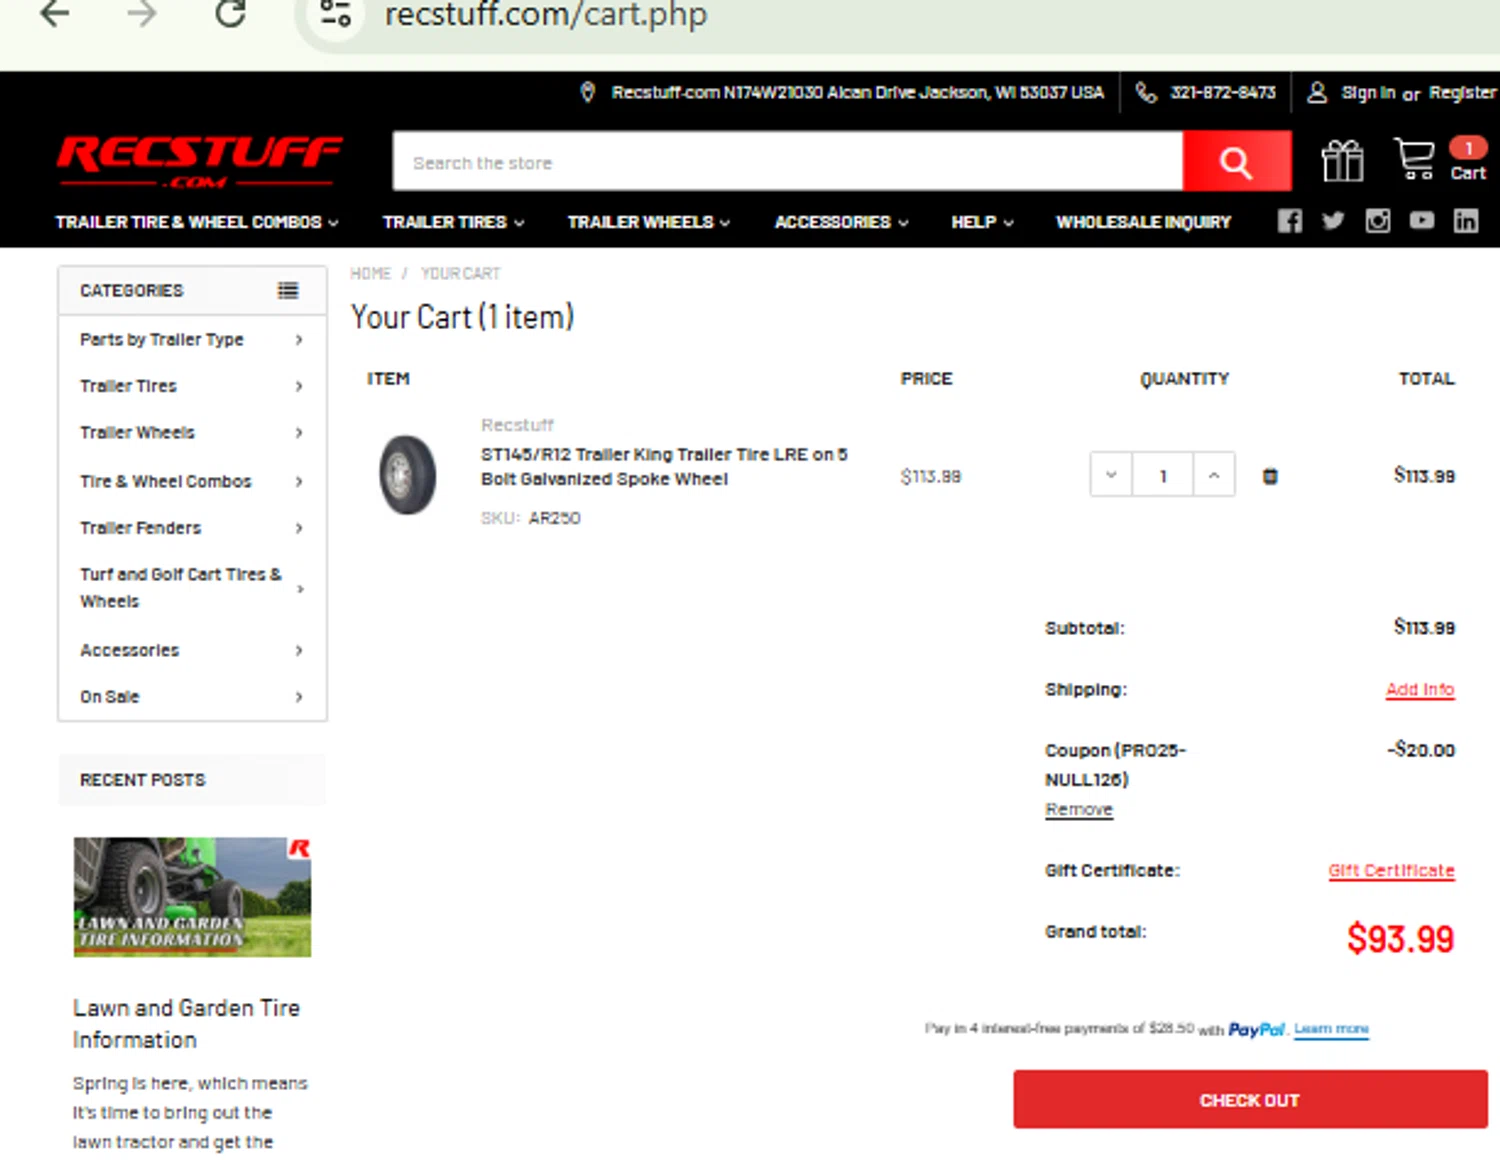Open the Accessories top menu
1500x1160 pixels.
click(841, 222)
